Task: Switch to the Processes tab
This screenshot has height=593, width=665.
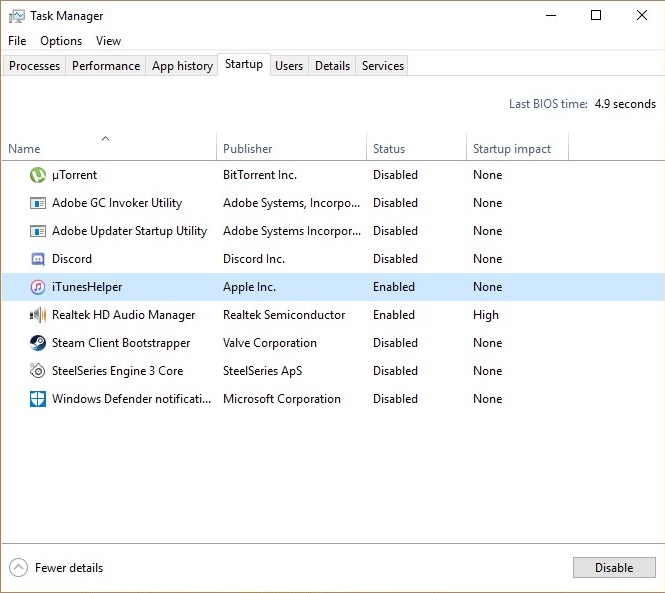Action: 34,66
